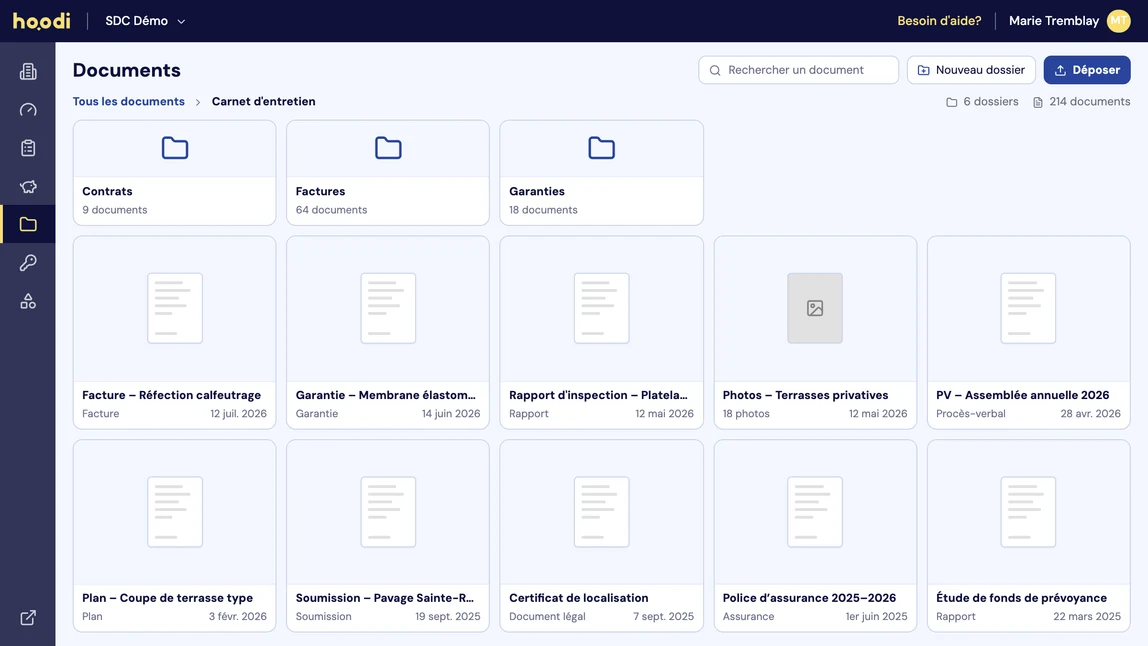
Task: Click the date 14 juin 2026
Action: [x=451, y=413]
